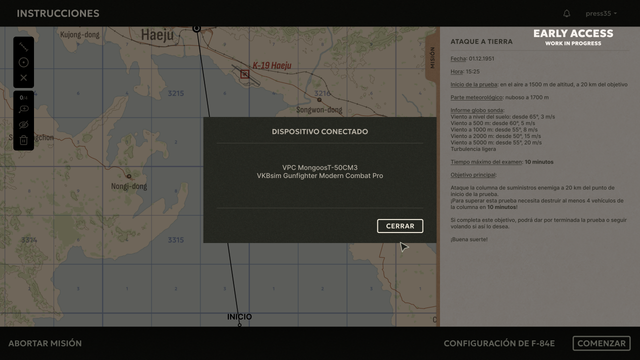Image resolution: width=640 pixels, height=360 pixels.
Task: Click 'VKBsim Gunfighter Modern Combat Pro' text
Action: click(x=320, y=176)
